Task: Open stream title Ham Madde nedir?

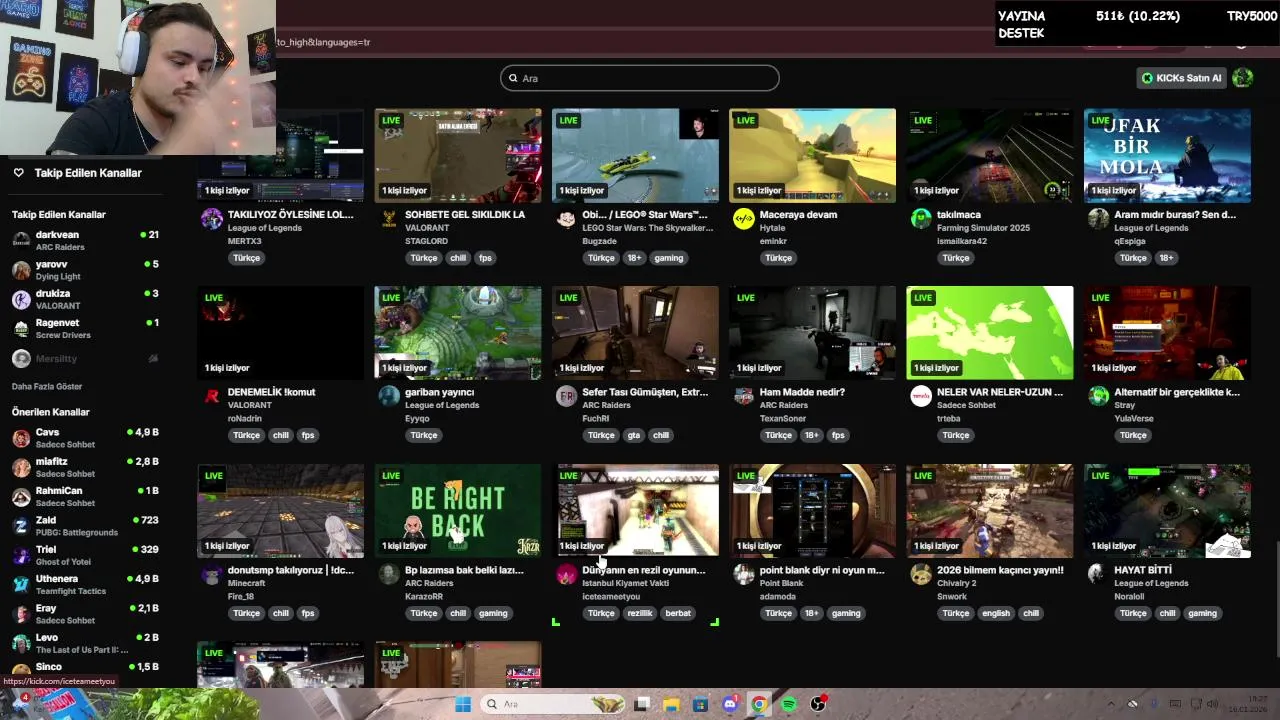Action: (802, 392)
